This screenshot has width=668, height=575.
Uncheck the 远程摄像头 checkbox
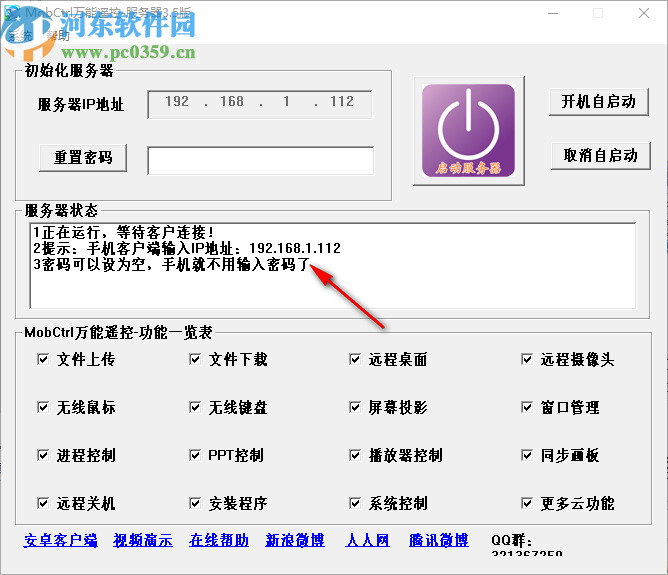coord(527,359)
